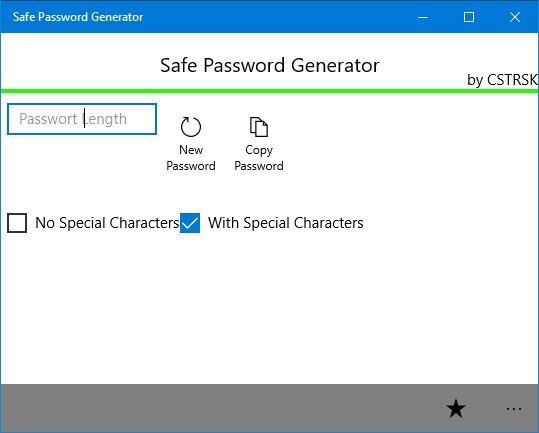
Task: Click the large Safe Password Generator heading
Action: point(270,65)
